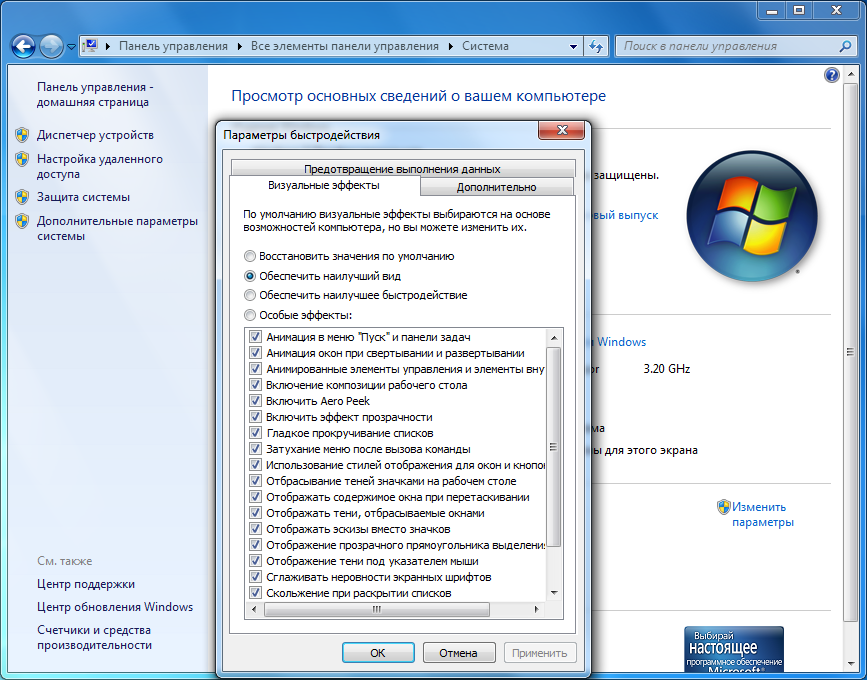Click Все элементы панели управления breadcrumb
The image size is (867, 680).
coord(344,46)
